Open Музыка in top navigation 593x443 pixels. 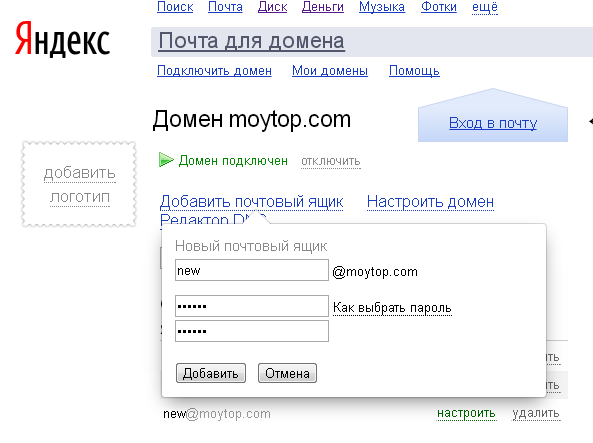(x=382, y=7)
